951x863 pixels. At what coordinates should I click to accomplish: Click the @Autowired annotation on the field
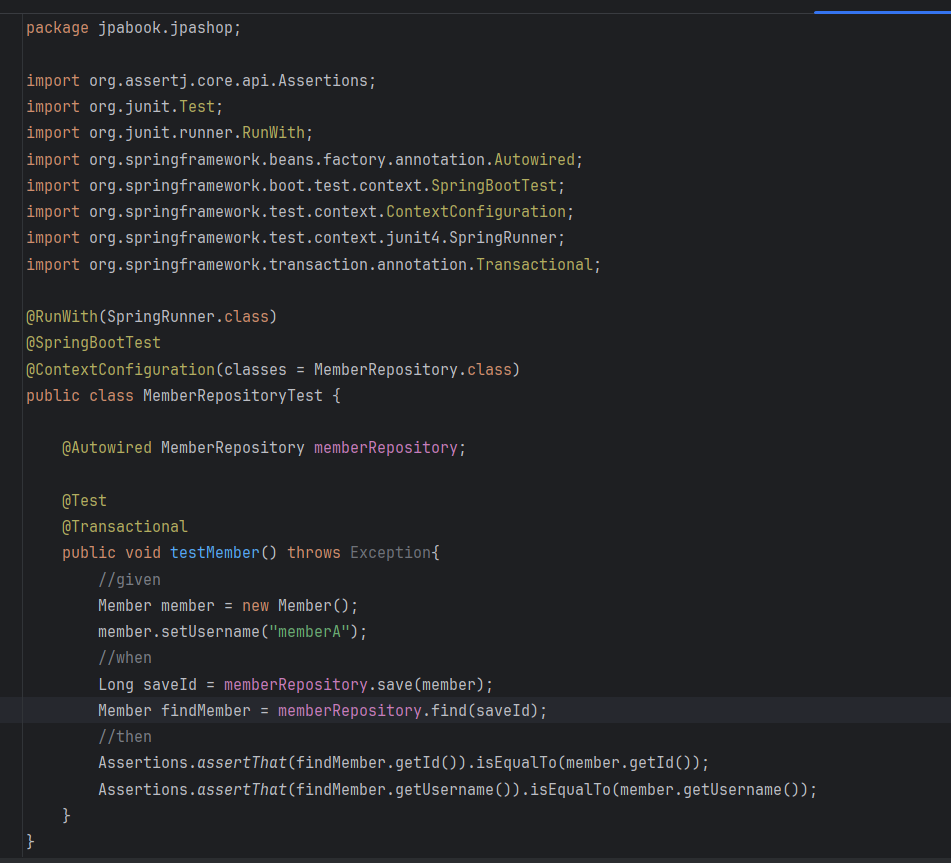click(x=107, y=448)
